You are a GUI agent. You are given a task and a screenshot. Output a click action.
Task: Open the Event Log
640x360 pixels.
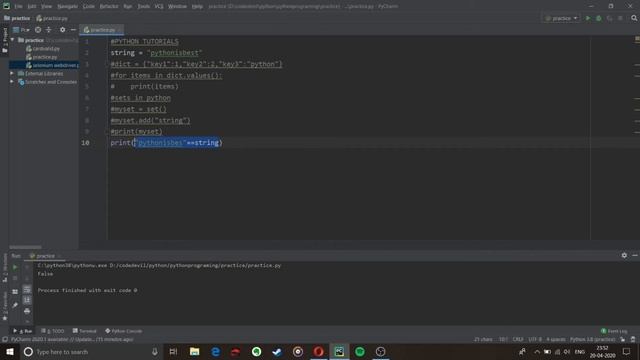(x=614, y=331)
